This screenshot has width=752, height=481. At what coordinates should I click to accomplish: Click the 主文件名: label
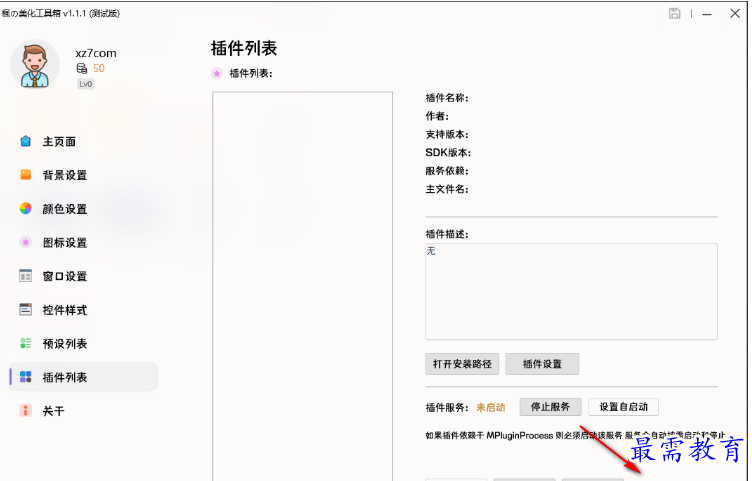[447, 189]
